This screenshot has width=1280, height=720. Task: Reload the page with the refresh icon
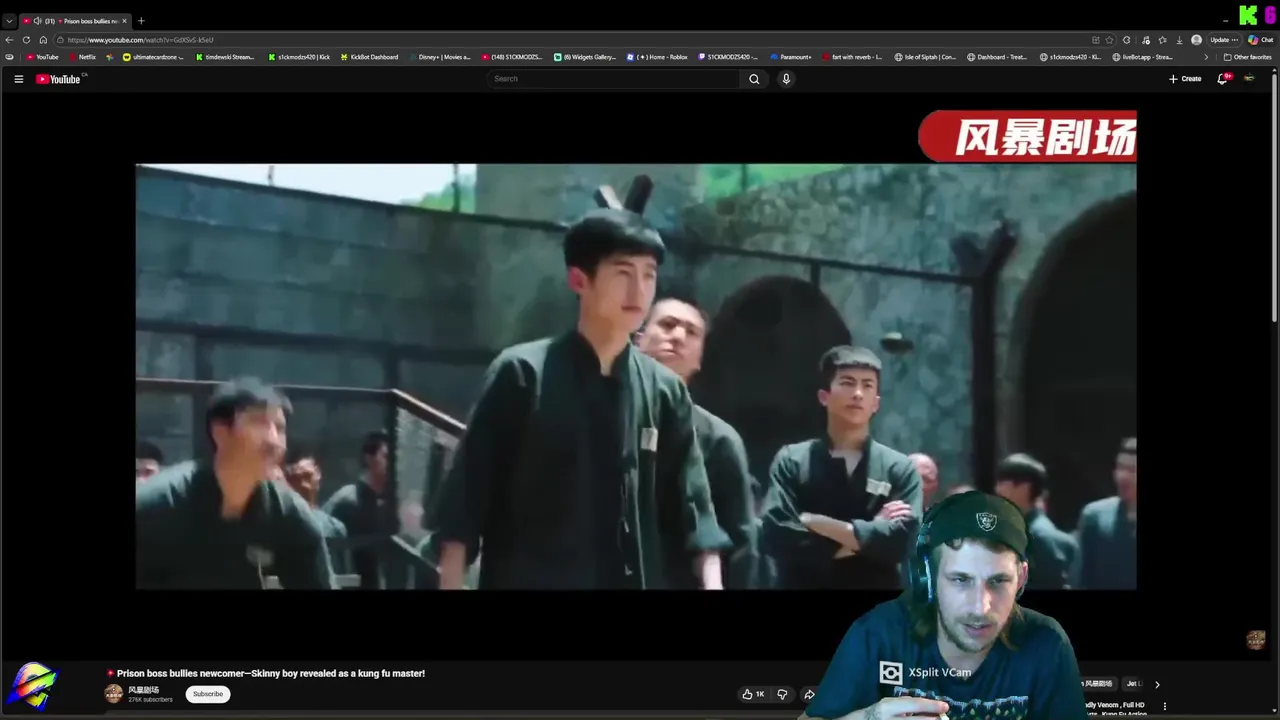(x=27, y=40)
